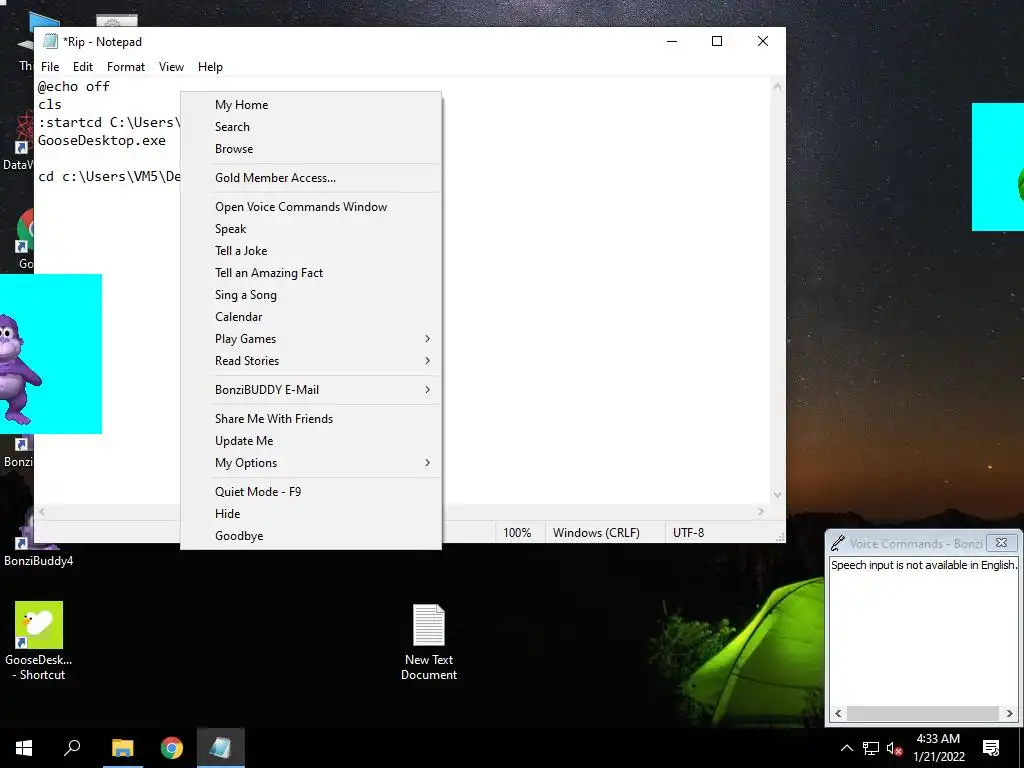
Task: Choose Goodbye to exit Bonzi
Action: click(311, 536)
